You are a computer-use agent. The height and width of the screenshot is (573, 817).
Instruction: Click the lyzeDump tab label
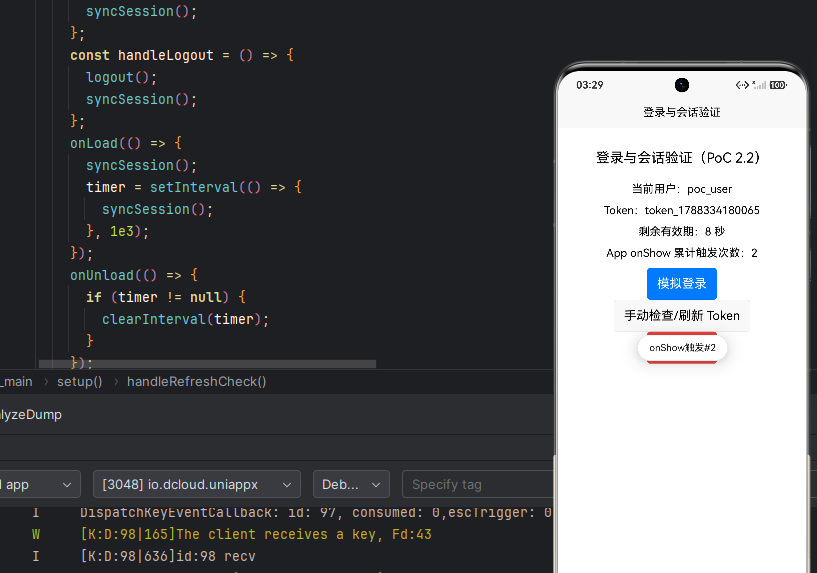(31, 415)
